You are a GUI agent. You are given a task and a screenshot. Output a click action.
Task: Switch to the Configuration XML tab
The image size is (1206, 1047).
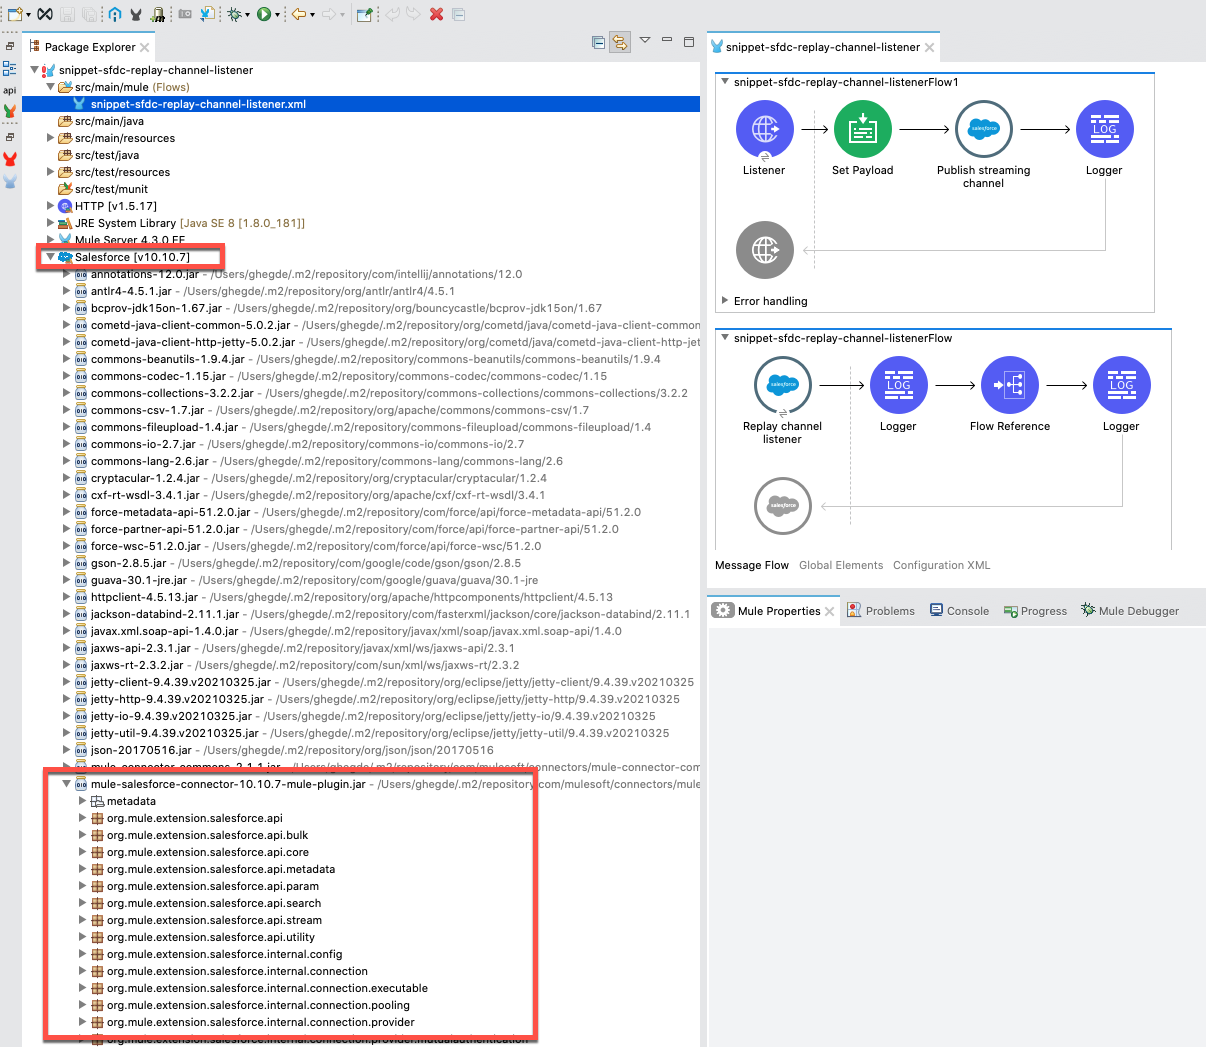coord(941,565)
